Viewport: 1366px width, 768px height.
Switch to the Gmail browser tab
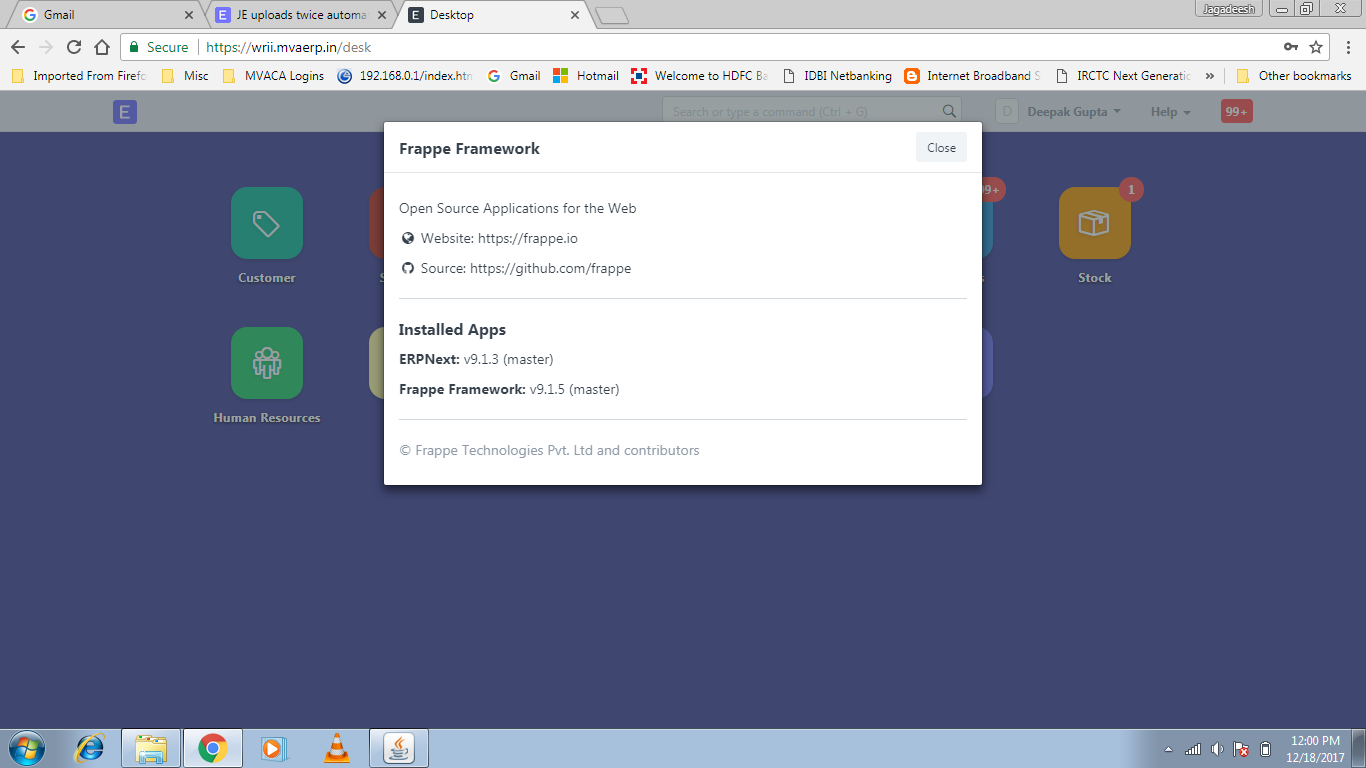point(103,15)
